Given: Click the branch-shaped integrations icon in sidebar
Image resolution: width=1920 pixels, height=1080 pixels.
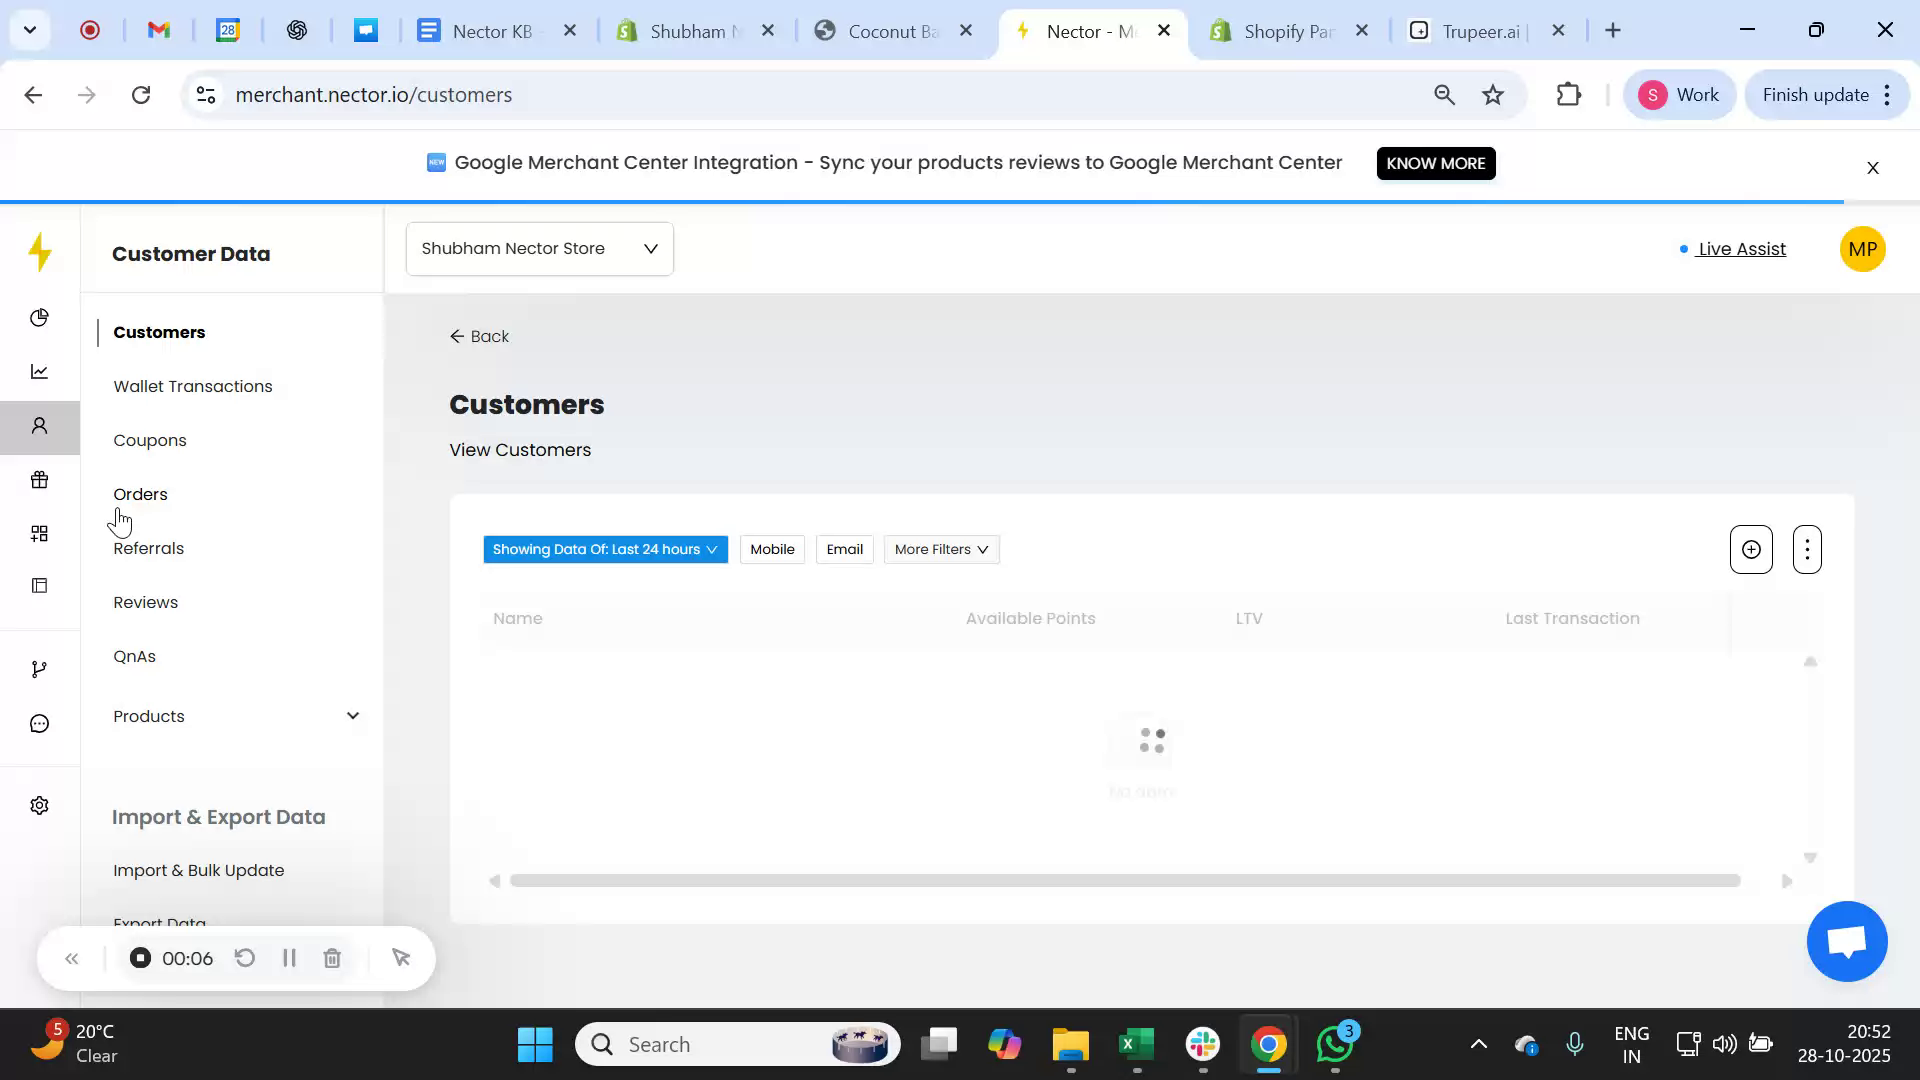Looking at the screenshot, I should (39, 668).
